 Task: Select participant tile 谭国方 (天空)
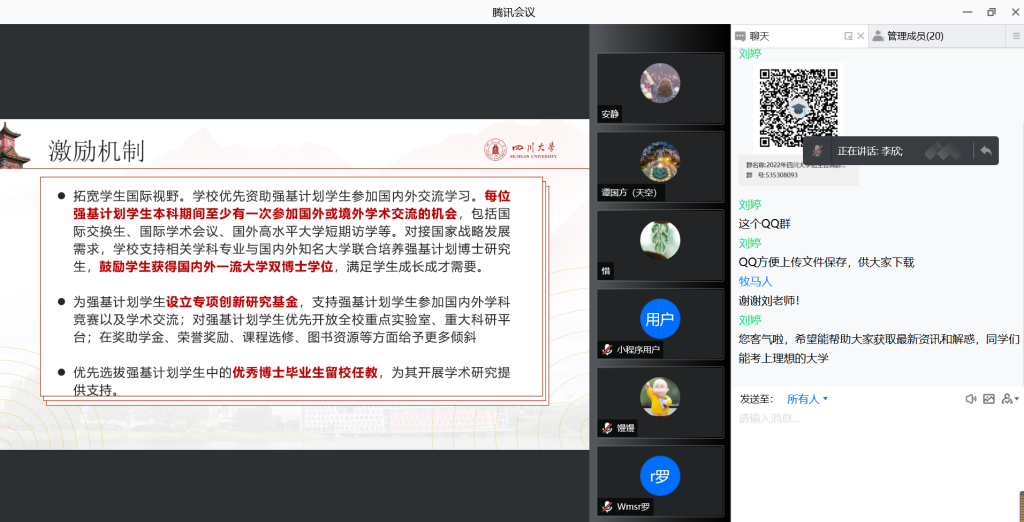pos(660,166)
